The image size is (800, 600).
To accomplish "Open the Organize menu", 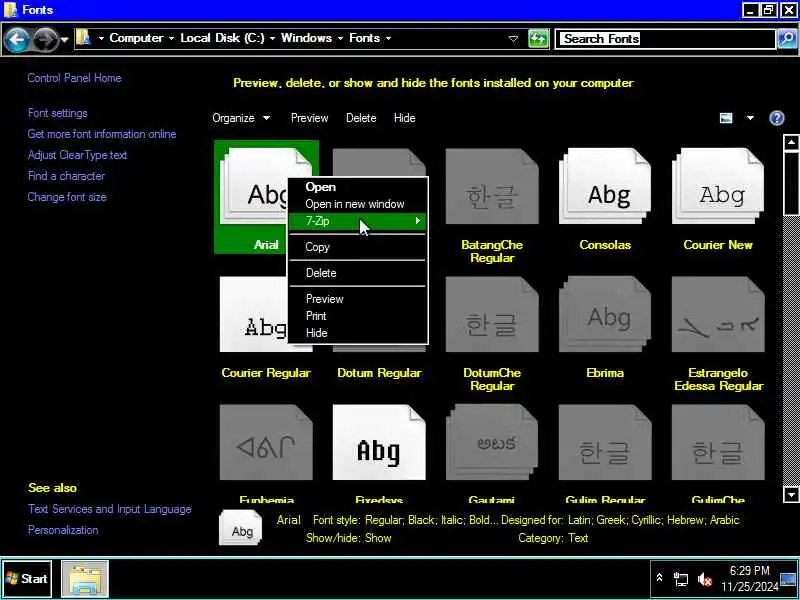I will tap(241, 118).
